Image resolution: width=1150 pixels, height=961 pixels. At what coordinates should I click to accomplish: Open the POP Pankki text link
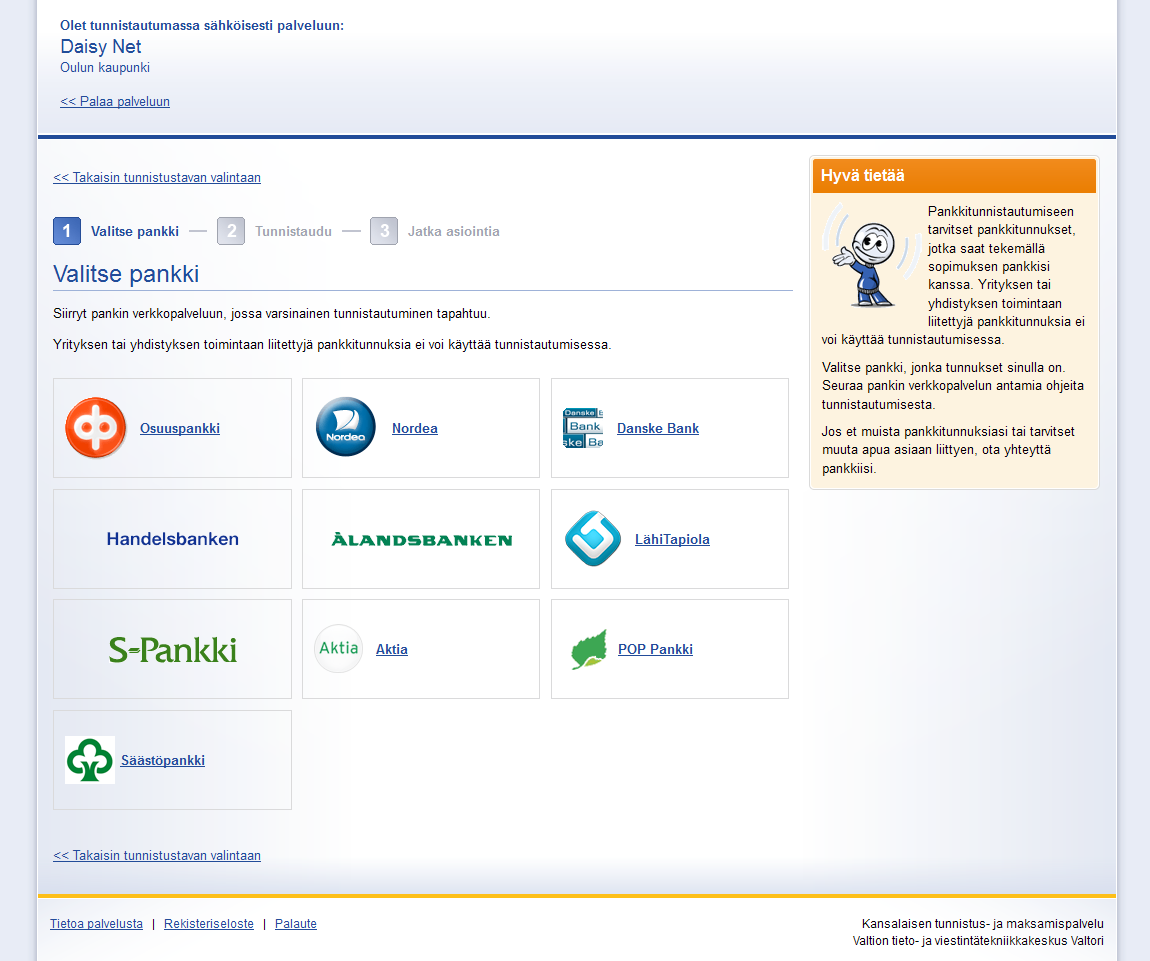click(x=655, y=649)
